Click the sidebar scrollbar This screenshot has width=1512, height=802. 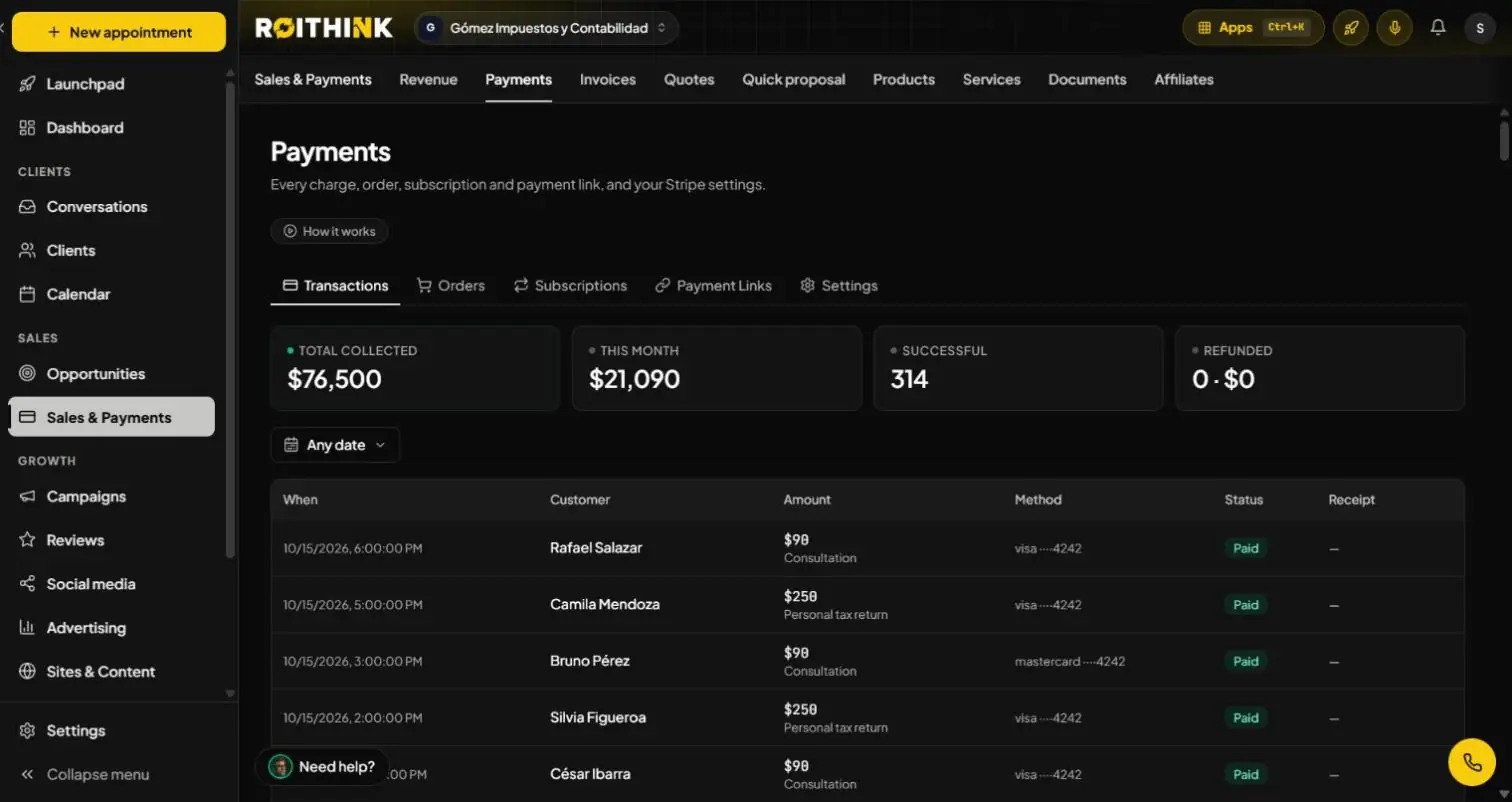[230, 320]
